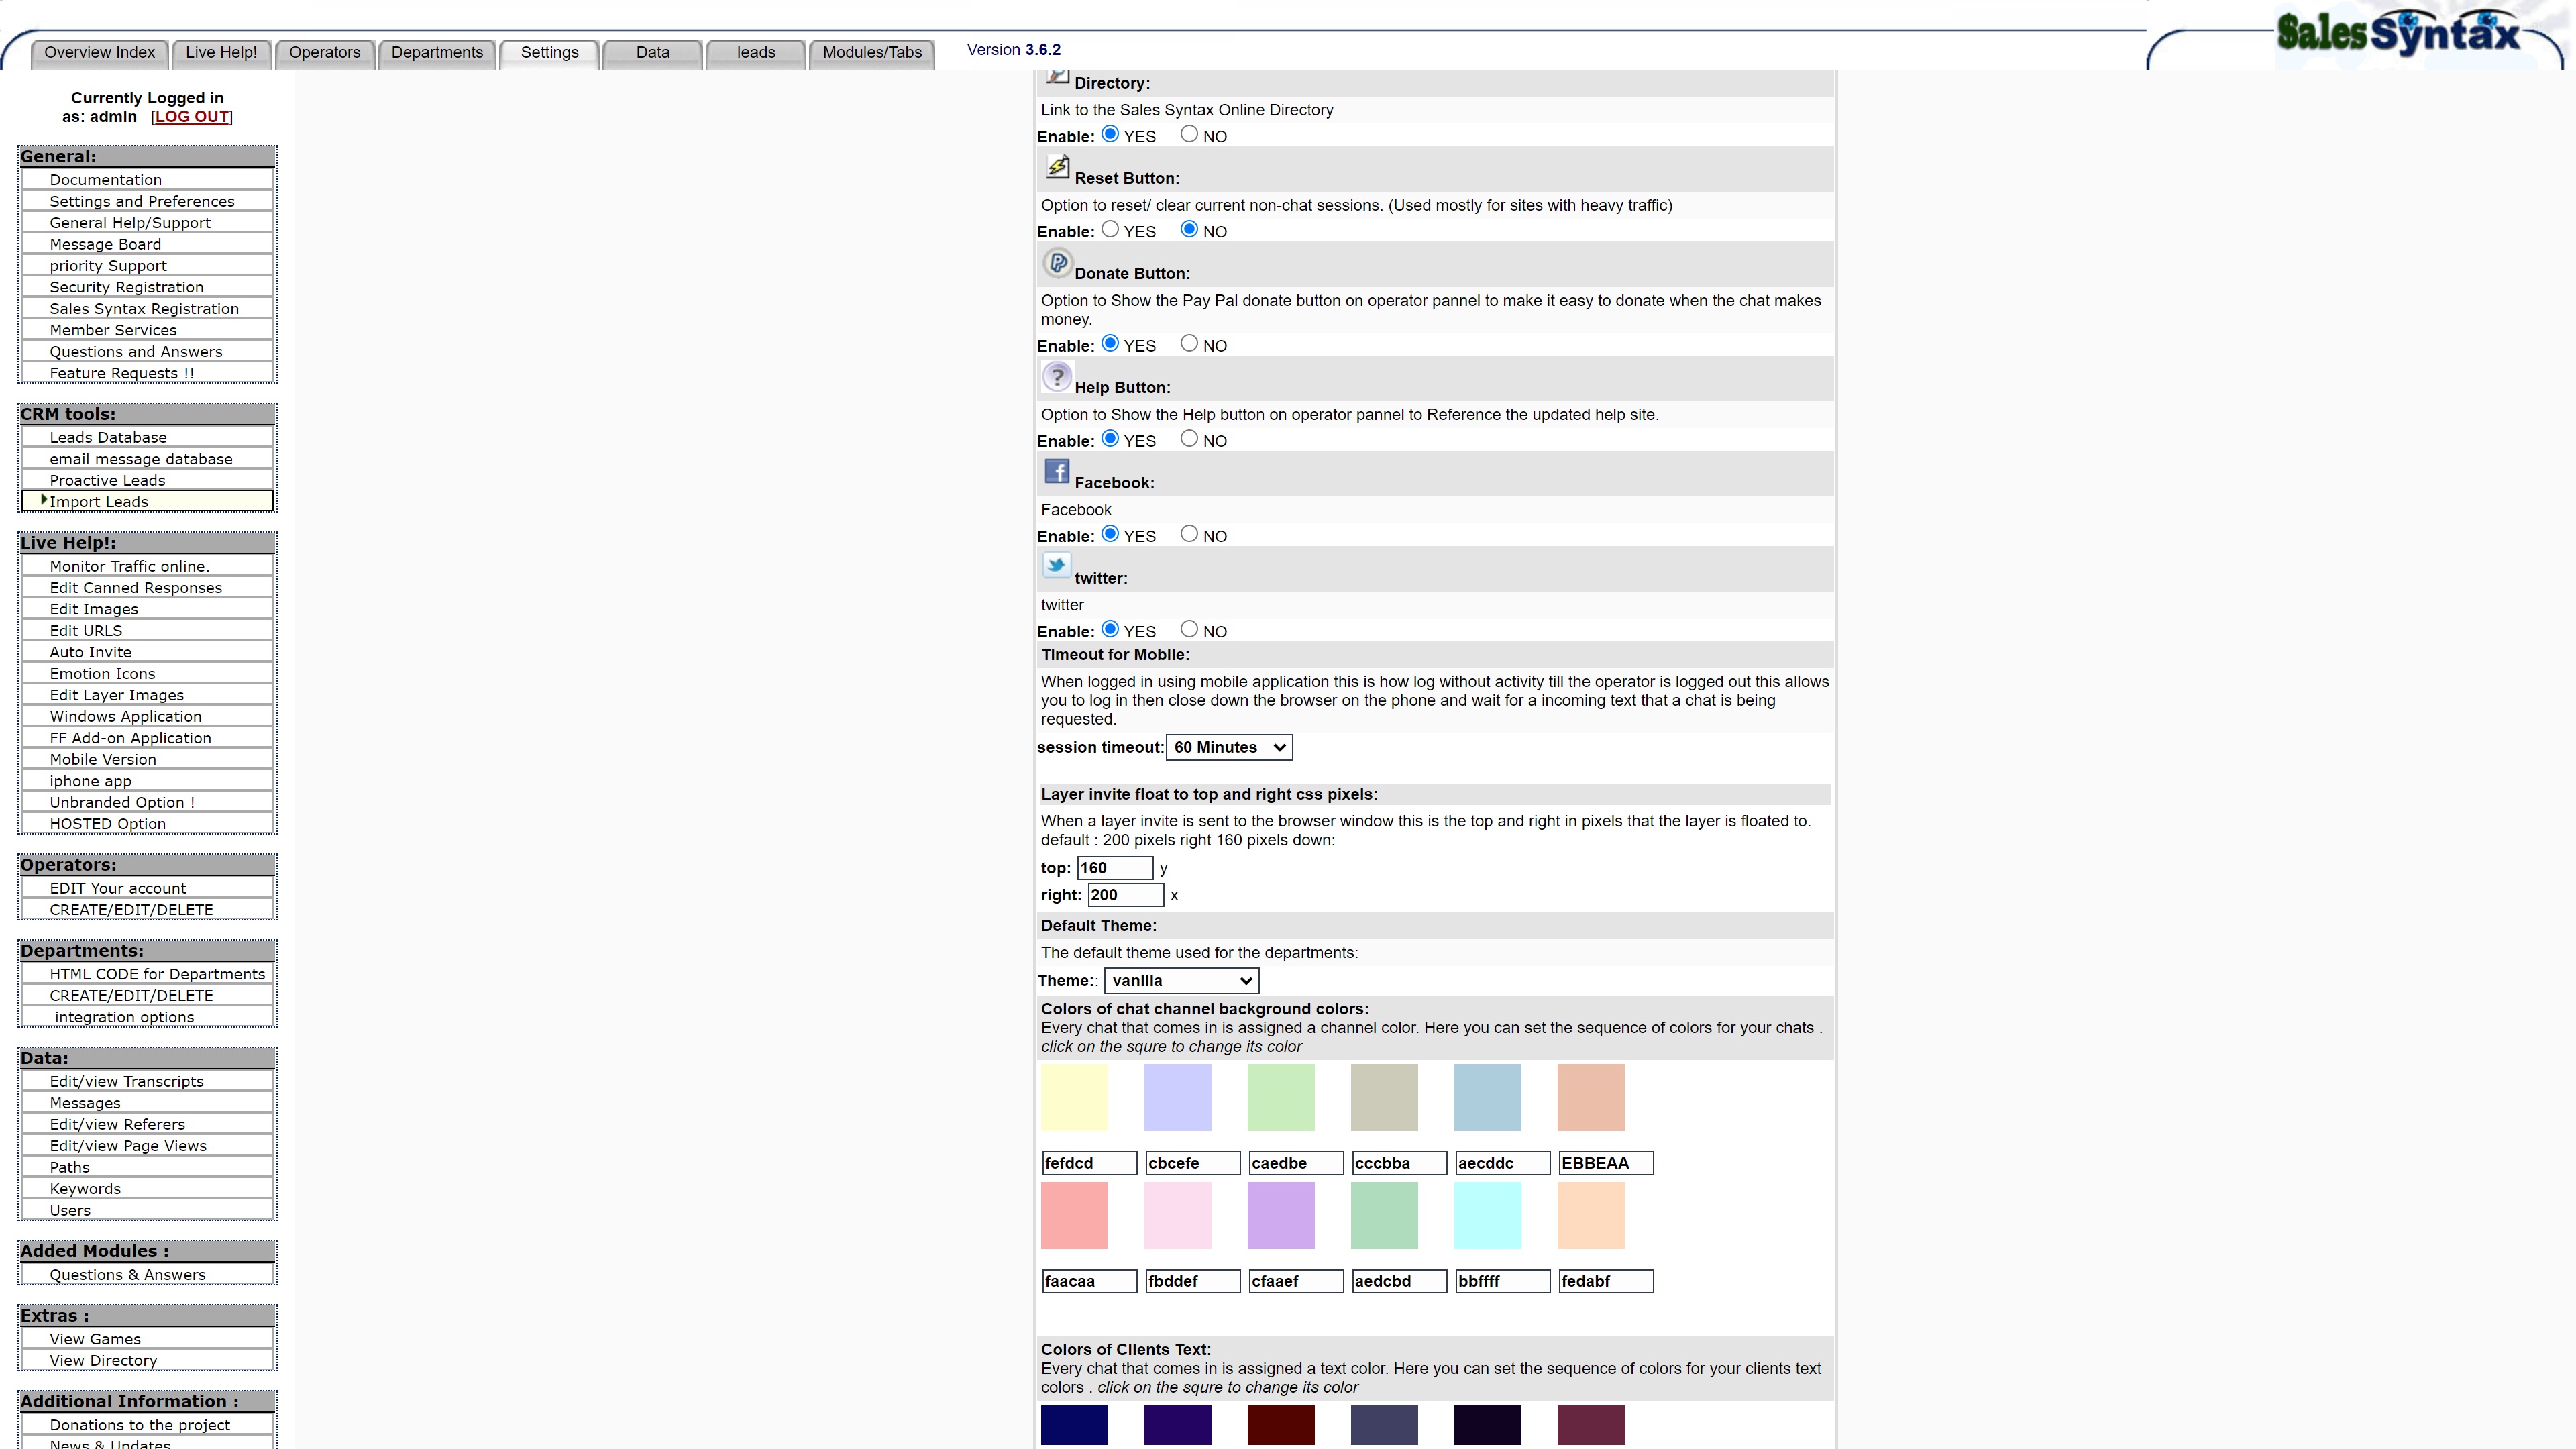2576x1449 pixels.
Task: Open the Modules/Tabs tab
Action: point(872,53)
